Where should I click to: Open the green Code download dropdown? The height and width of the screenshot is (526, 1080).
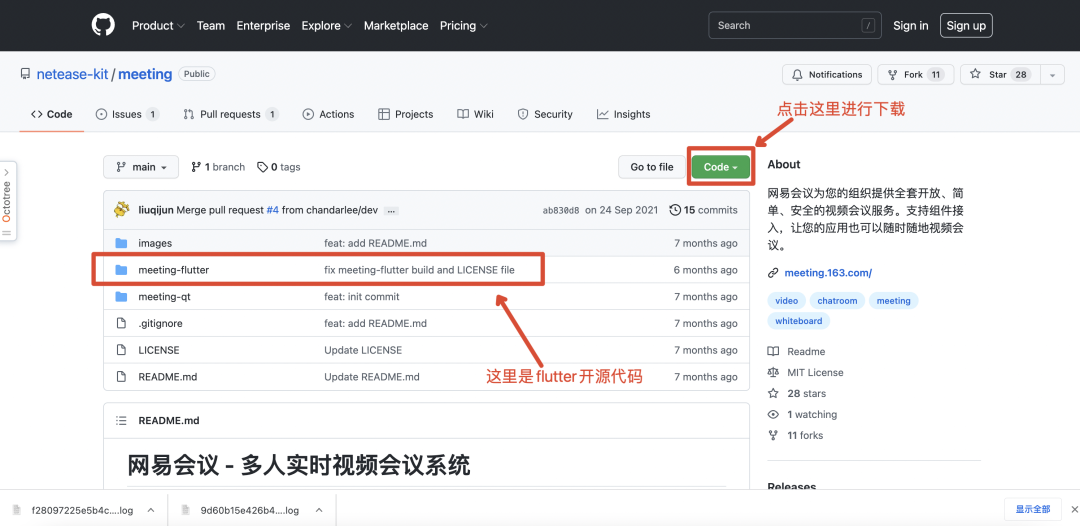(720, 167)
